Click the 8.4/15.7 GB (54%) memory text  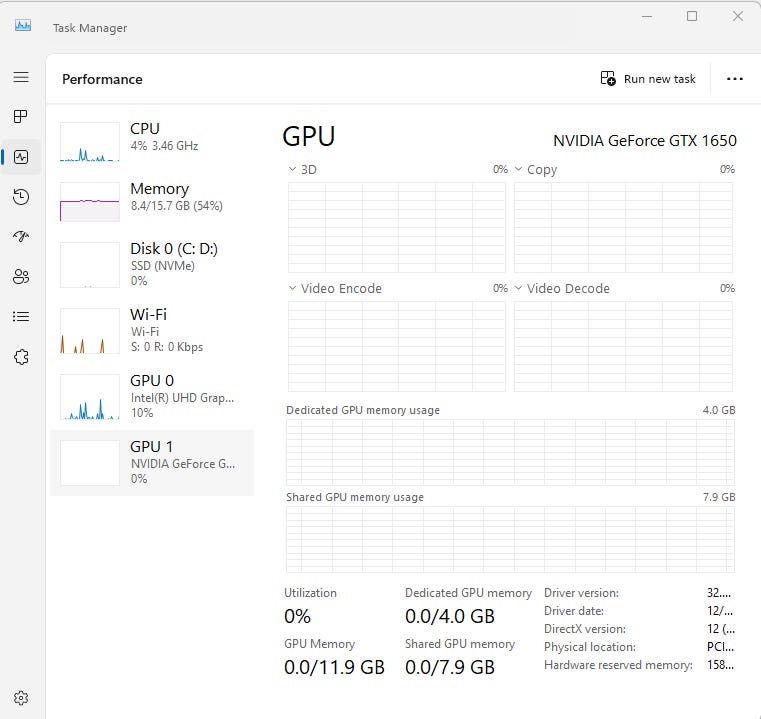pyautogui.click(x=177, y=206)
